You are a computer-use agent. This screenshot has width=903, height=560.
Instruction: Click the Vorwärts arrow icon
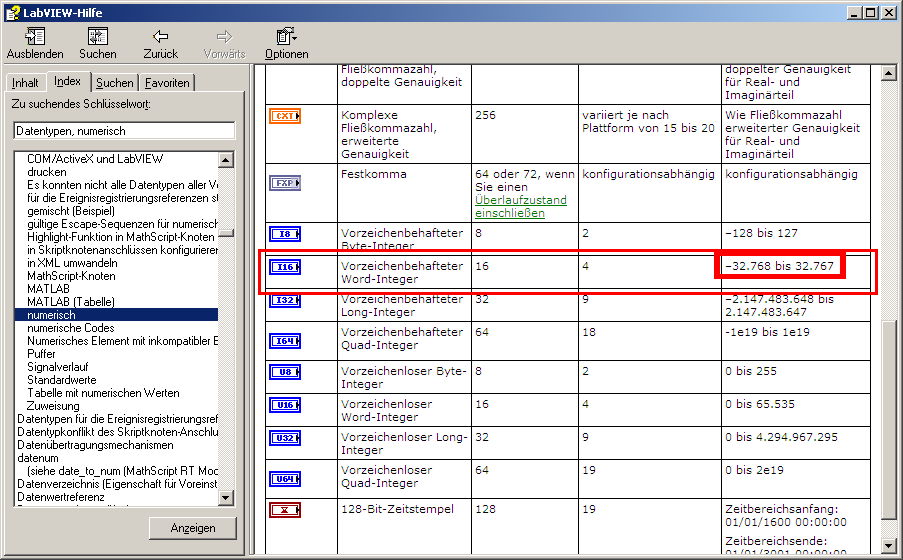[224, 37]
